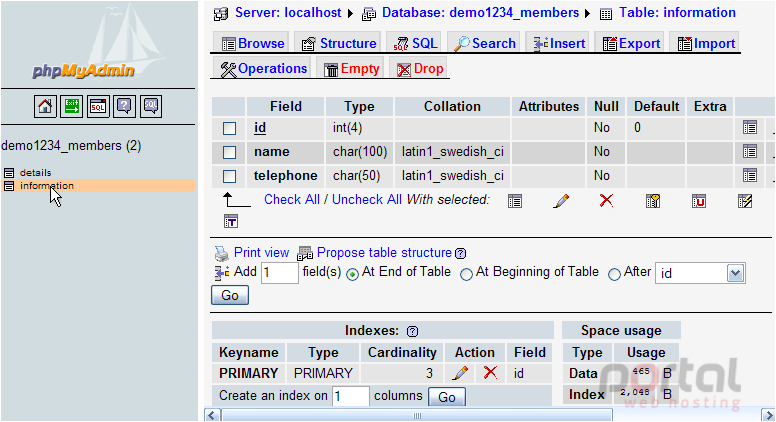
Task: Click With selected unique index icon
Action: [x=699, y=201]
